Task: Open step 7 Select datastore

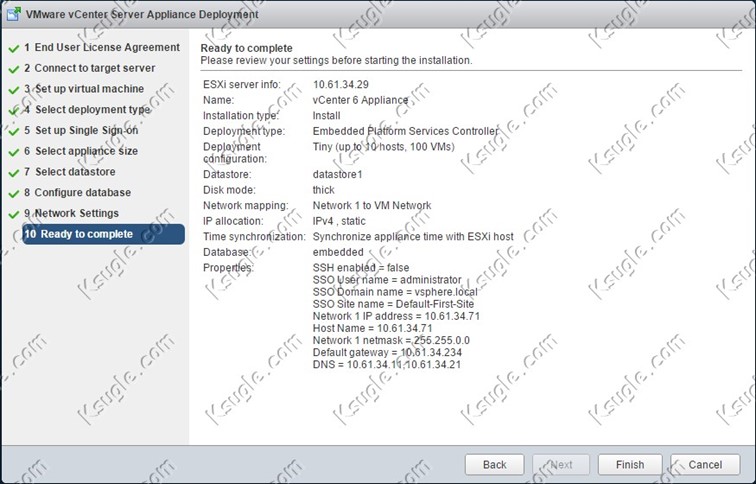Action: 70,172
